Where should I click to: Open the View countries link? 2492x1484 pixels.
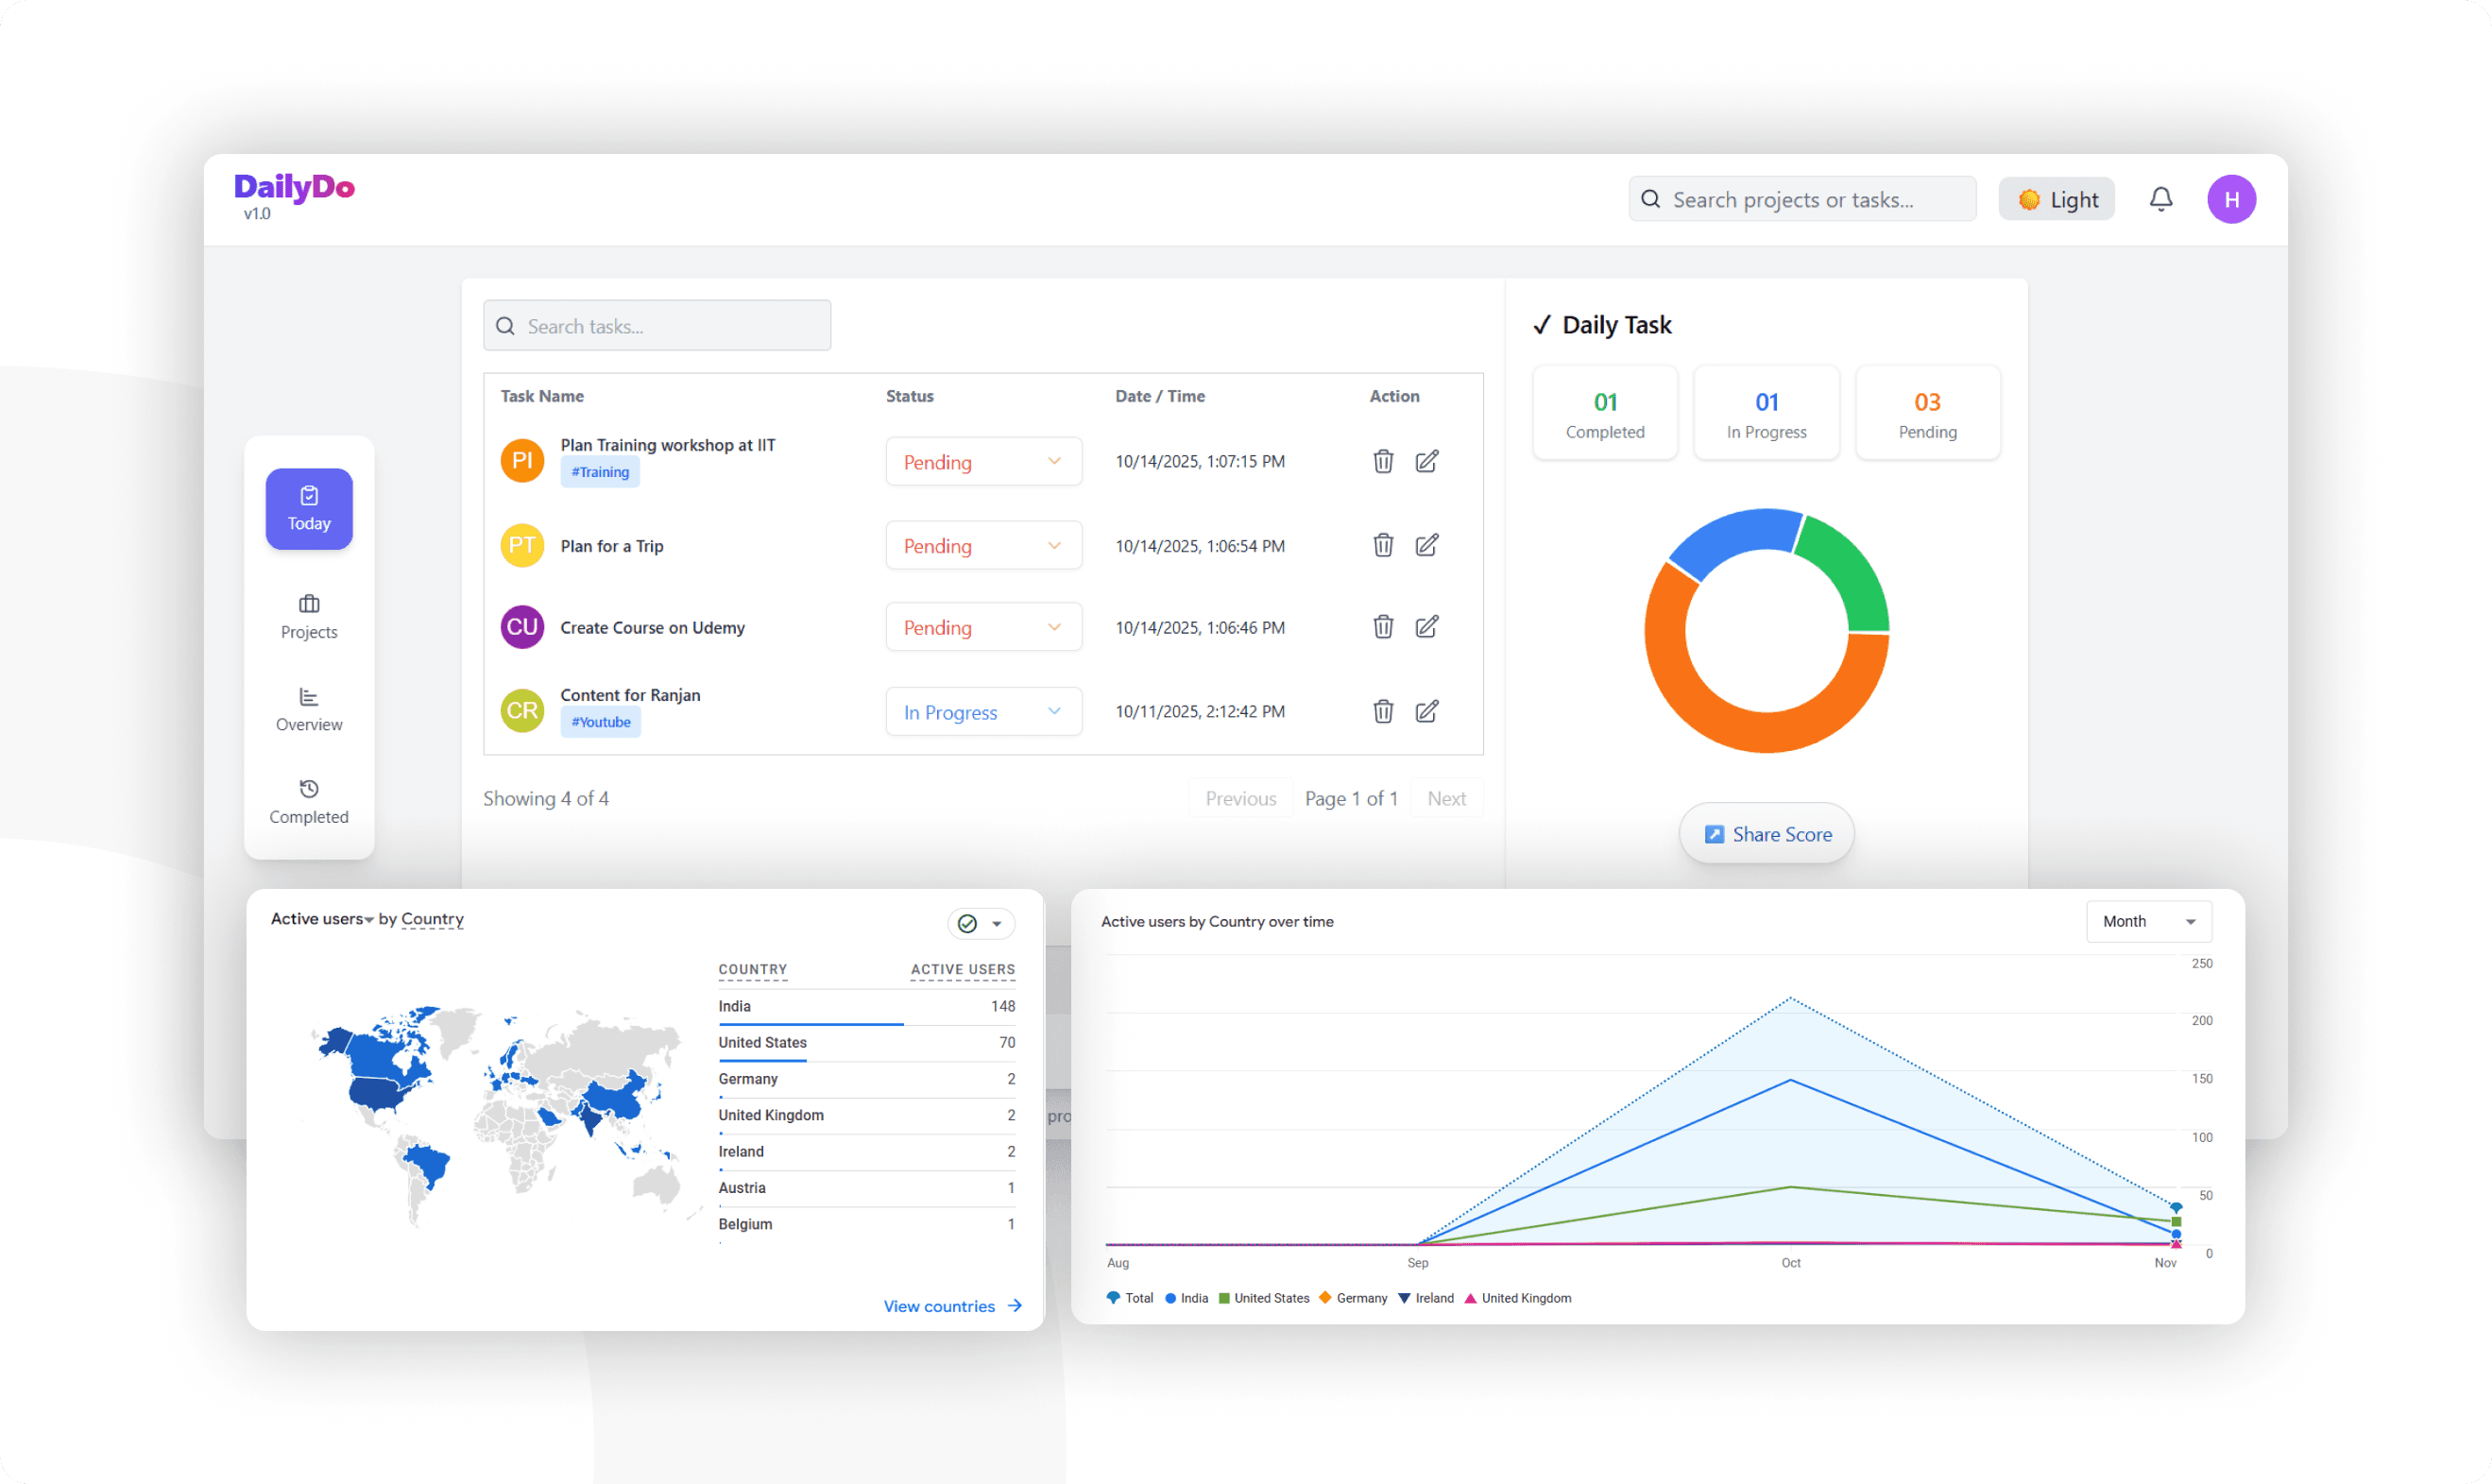tap(952, 1306)
